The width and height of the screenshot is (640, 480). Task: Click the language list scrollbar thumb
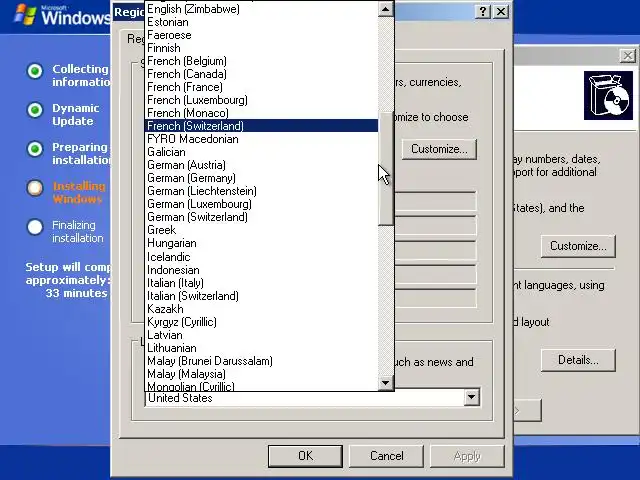tap(385, 169)
